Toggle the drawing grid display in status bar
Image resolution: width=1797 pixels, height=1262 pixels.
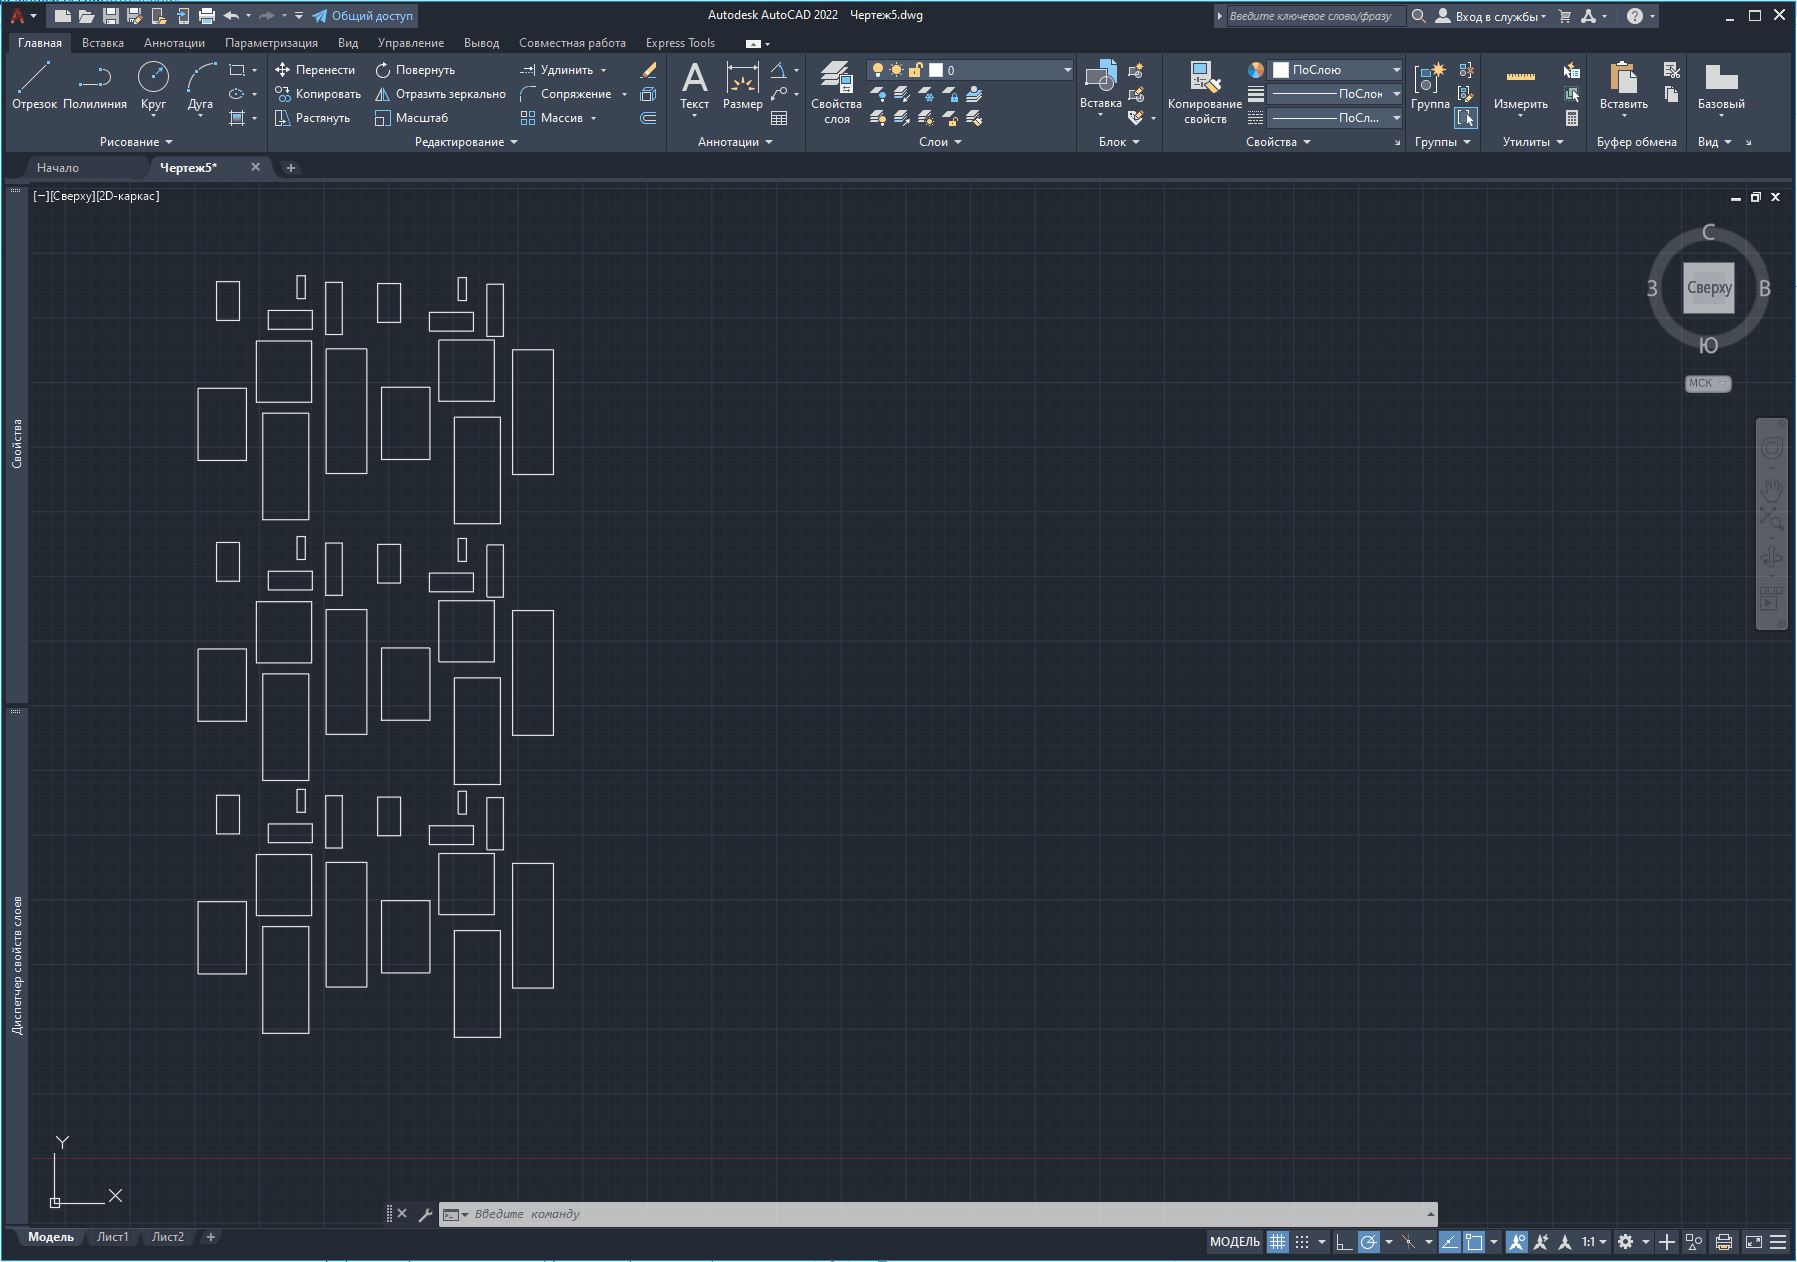[x=1277, y=1242]
